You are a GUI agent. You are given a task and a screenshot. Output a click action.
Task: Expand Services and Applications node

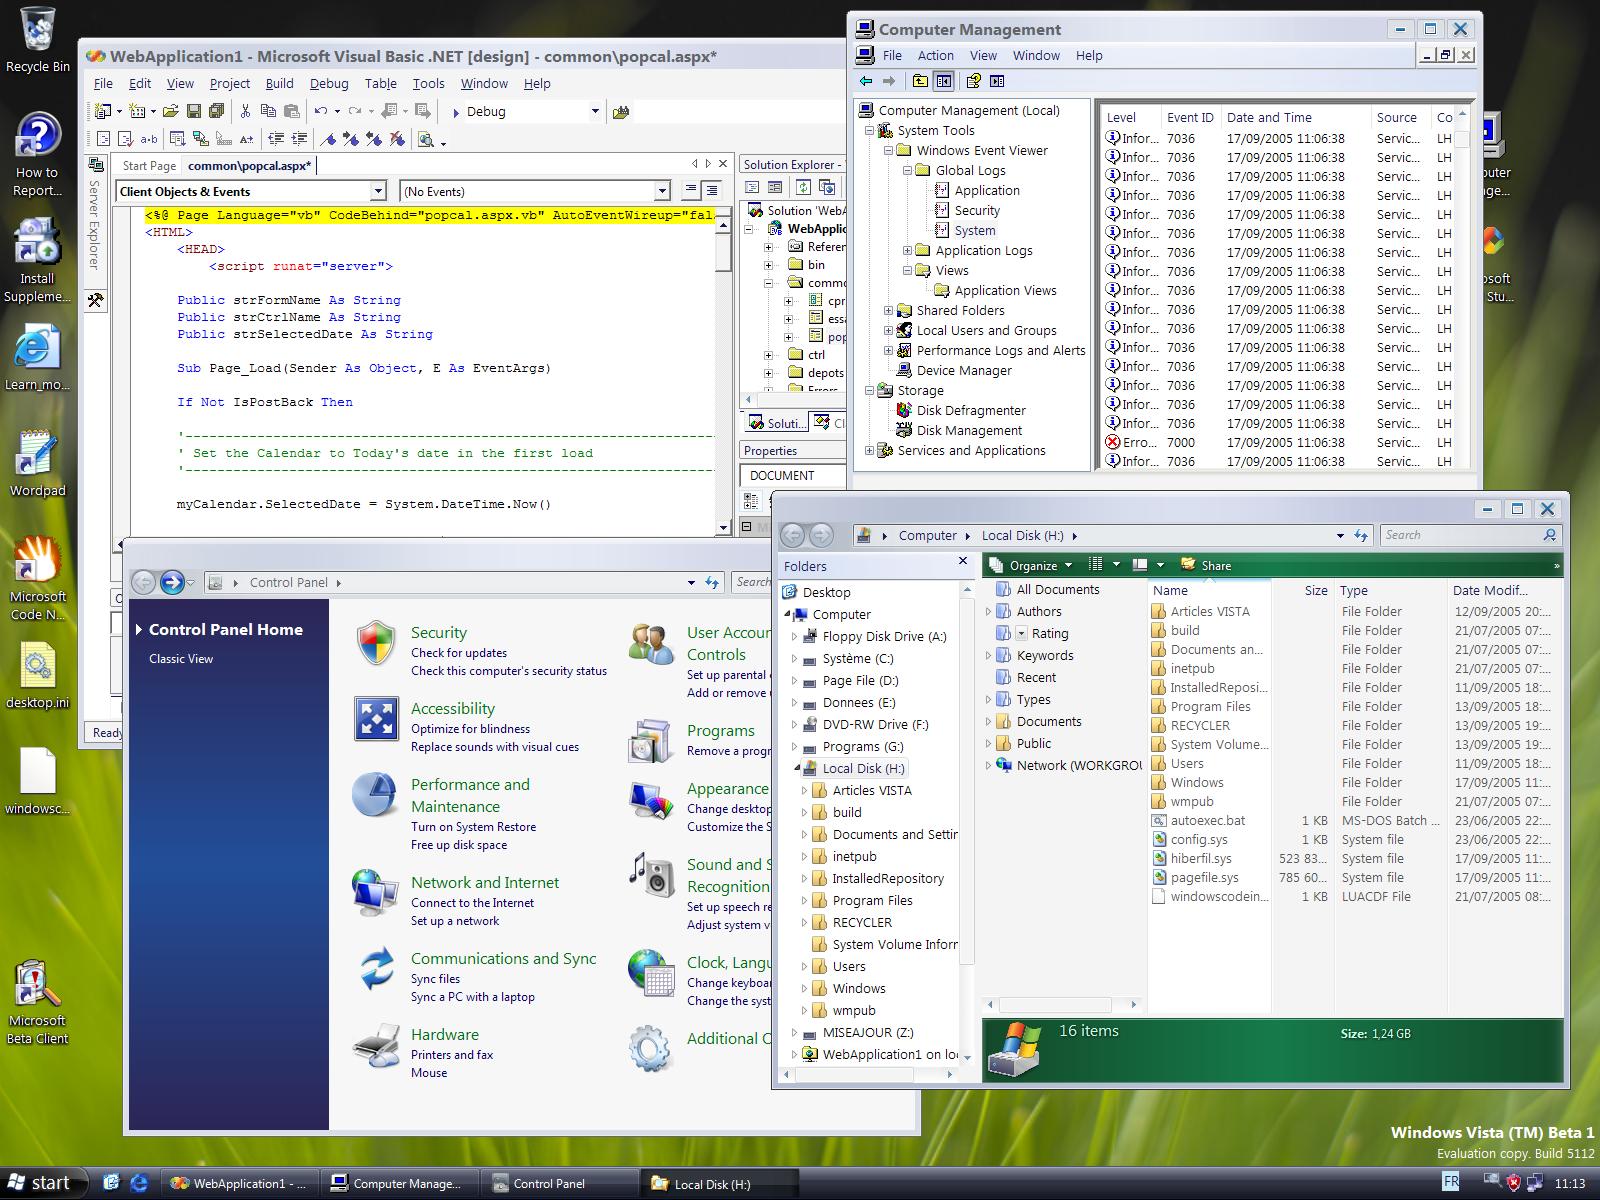(x=869, y=450)
